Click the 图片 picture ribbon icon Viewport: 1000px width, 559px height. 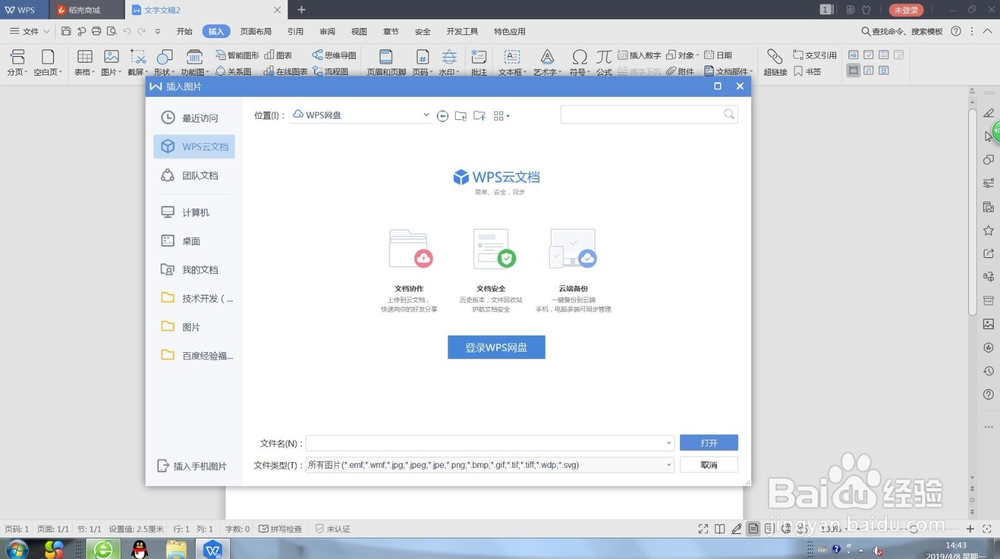click(x=111, y=62)
